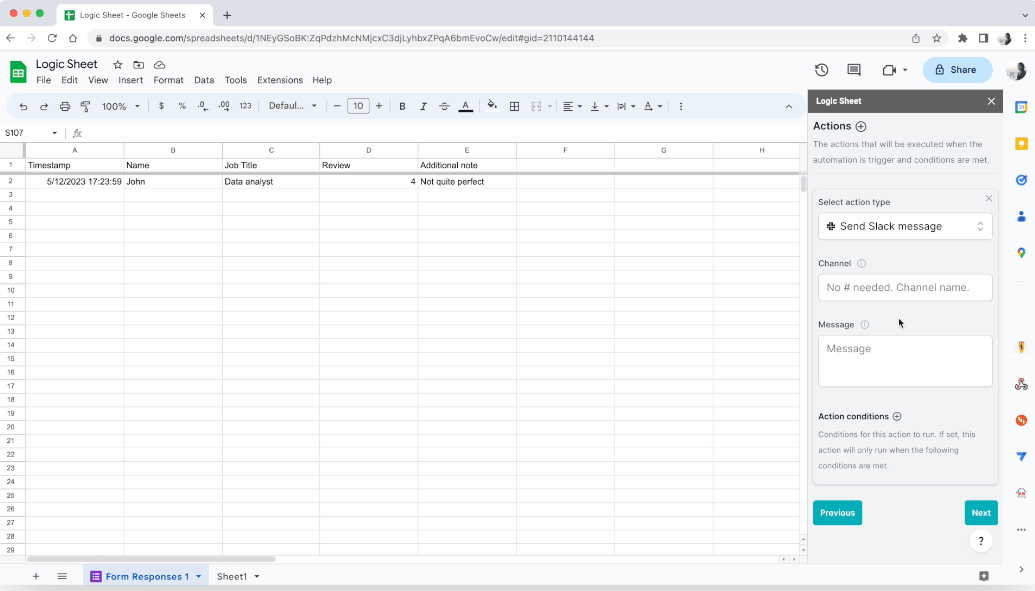The width and height of the screenshot is (1035, 591).
Task: Open the Send Slack message action type dropdown
Action: coord(904,226)
